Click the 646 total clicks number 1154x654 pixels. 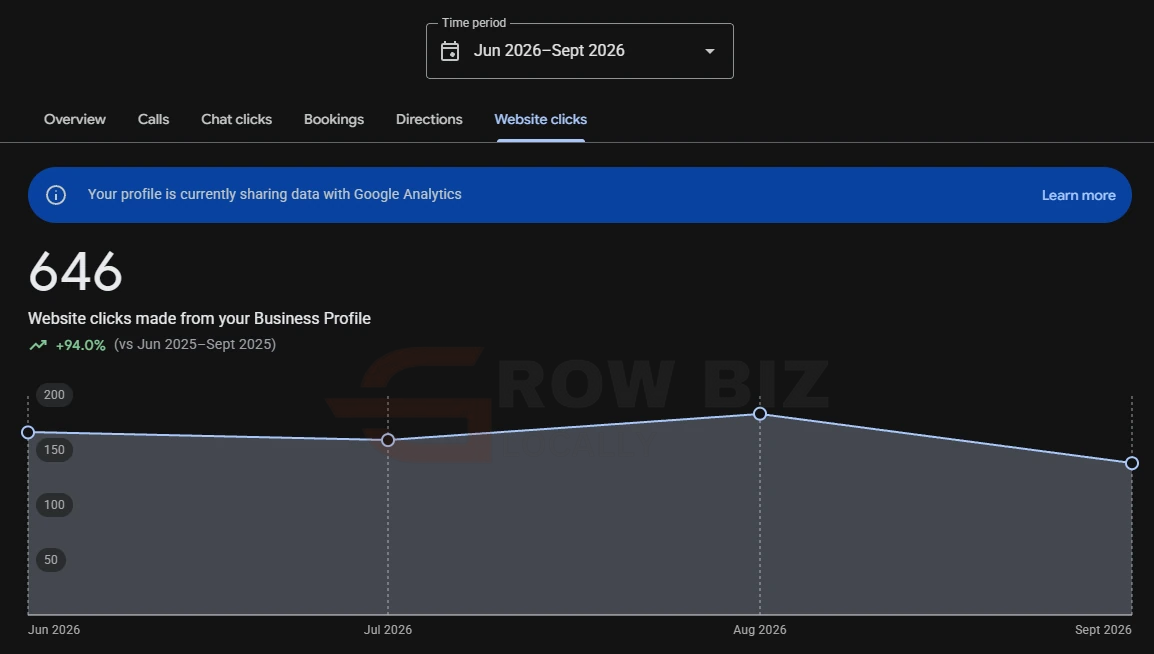click(75, 271)
